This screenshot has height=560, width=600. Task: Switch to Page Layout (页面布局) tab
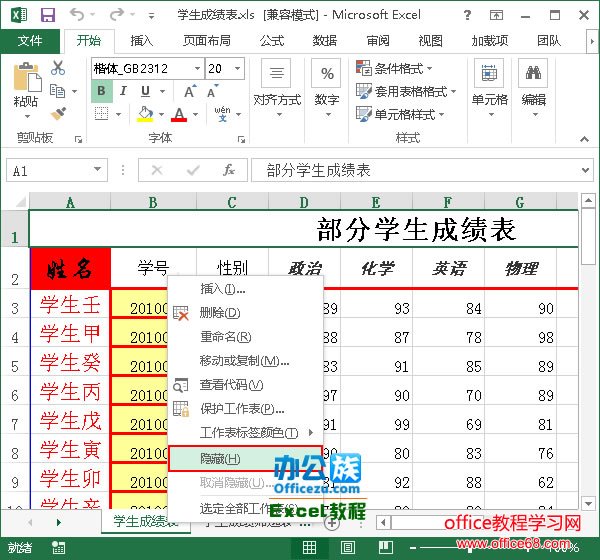[x=207, y=41]
